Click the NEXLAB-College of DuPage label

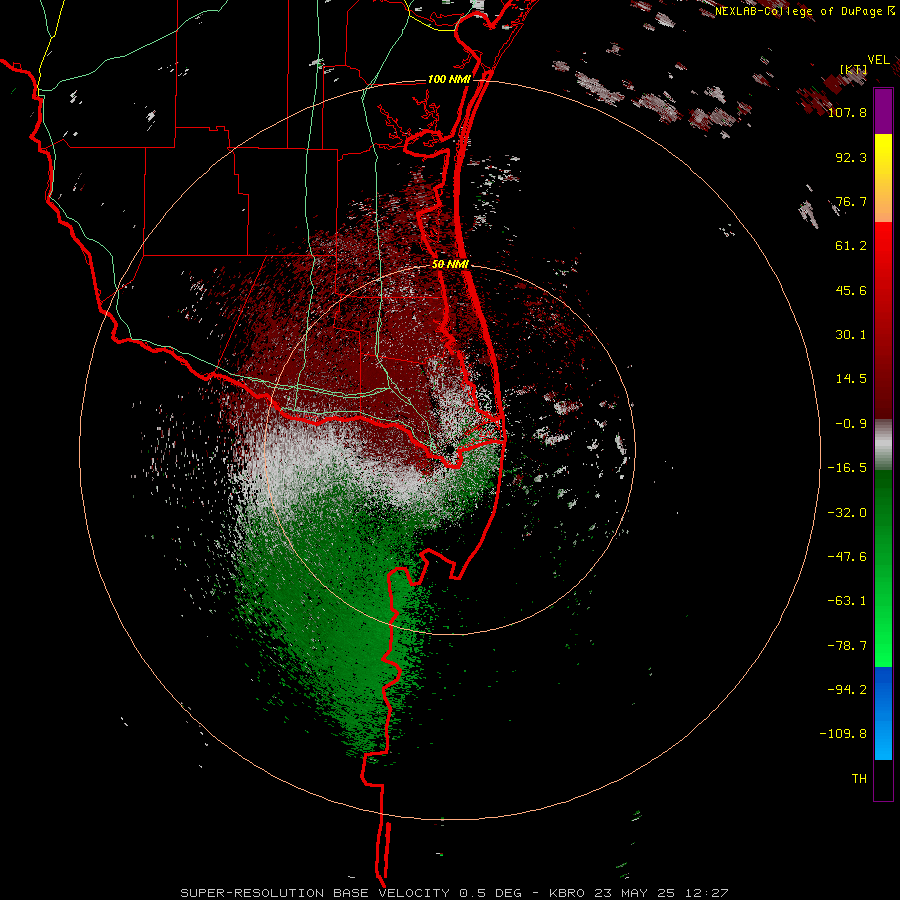click(x=805, y=11)
